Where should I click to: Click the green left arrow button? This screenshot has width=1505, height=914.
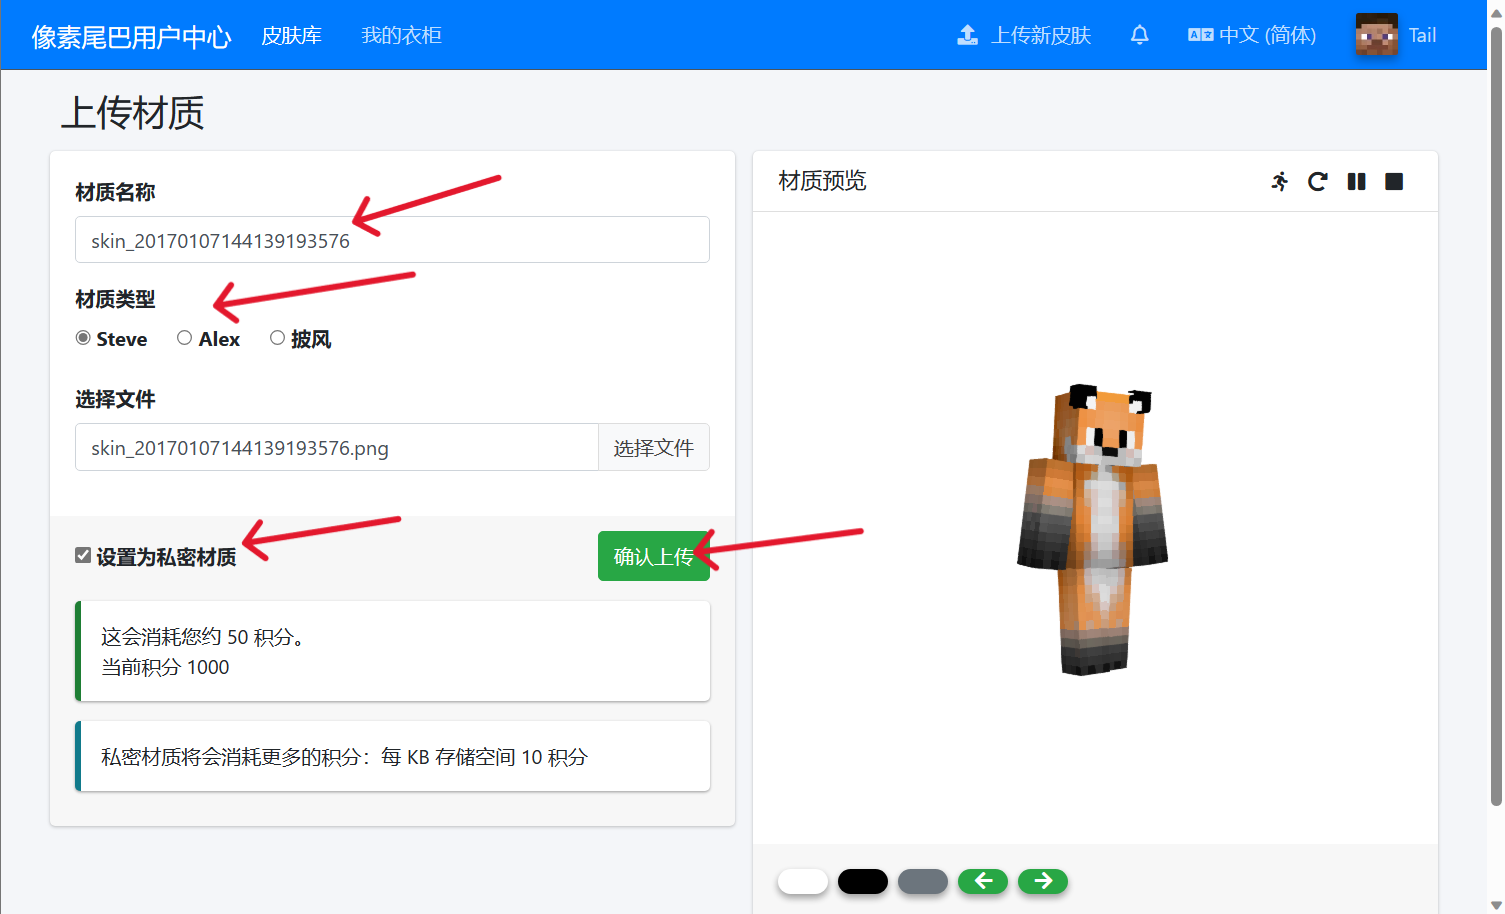point(983,881)
